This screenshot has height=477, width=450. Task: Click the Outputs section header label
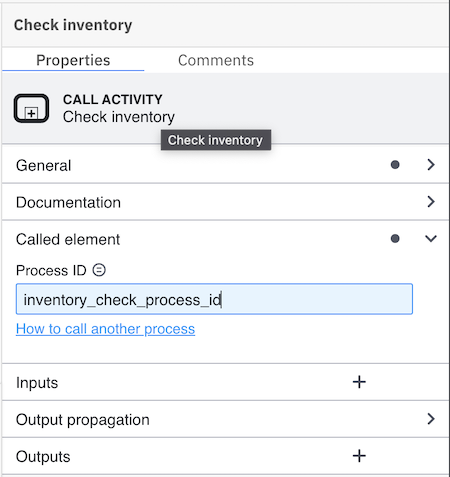(x=43, y=456)
